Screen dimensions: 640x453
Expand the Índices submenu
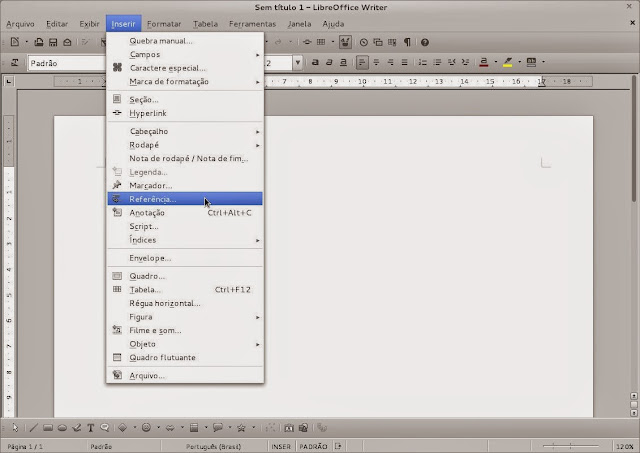pyautogui.click(x=185, y=240)
